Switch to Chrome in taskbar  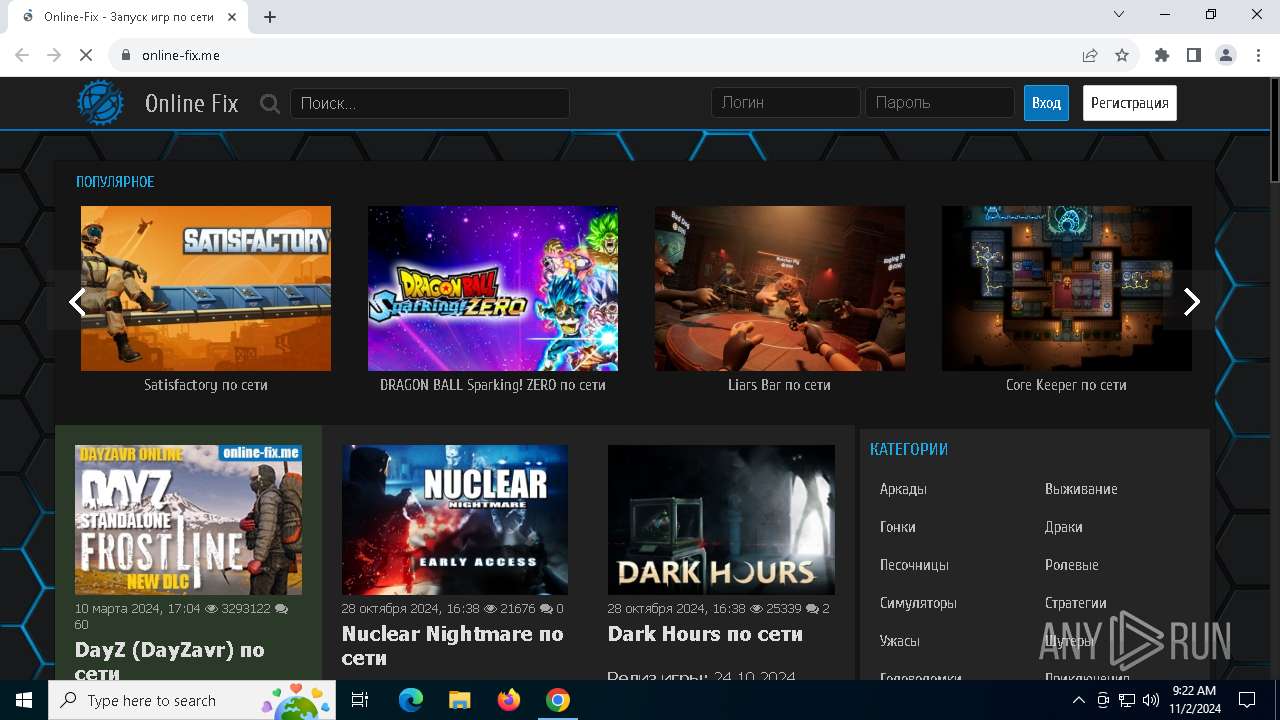(558, 700)
